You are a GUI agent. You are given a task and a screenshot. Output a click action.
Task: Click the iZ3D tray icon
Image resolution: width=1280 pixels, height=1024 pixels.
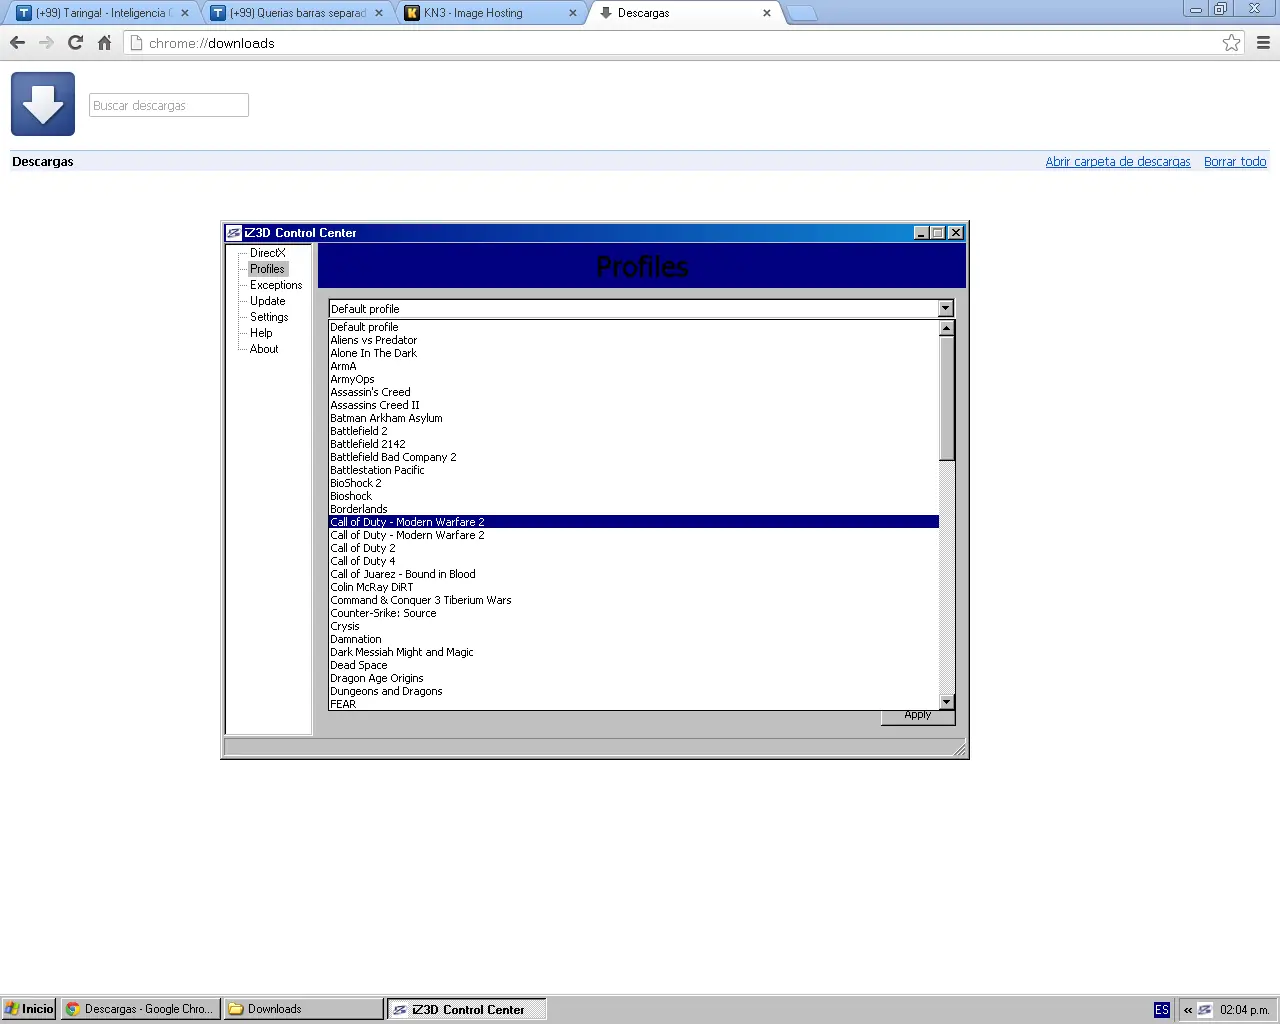click(x=1205, y=1010)
